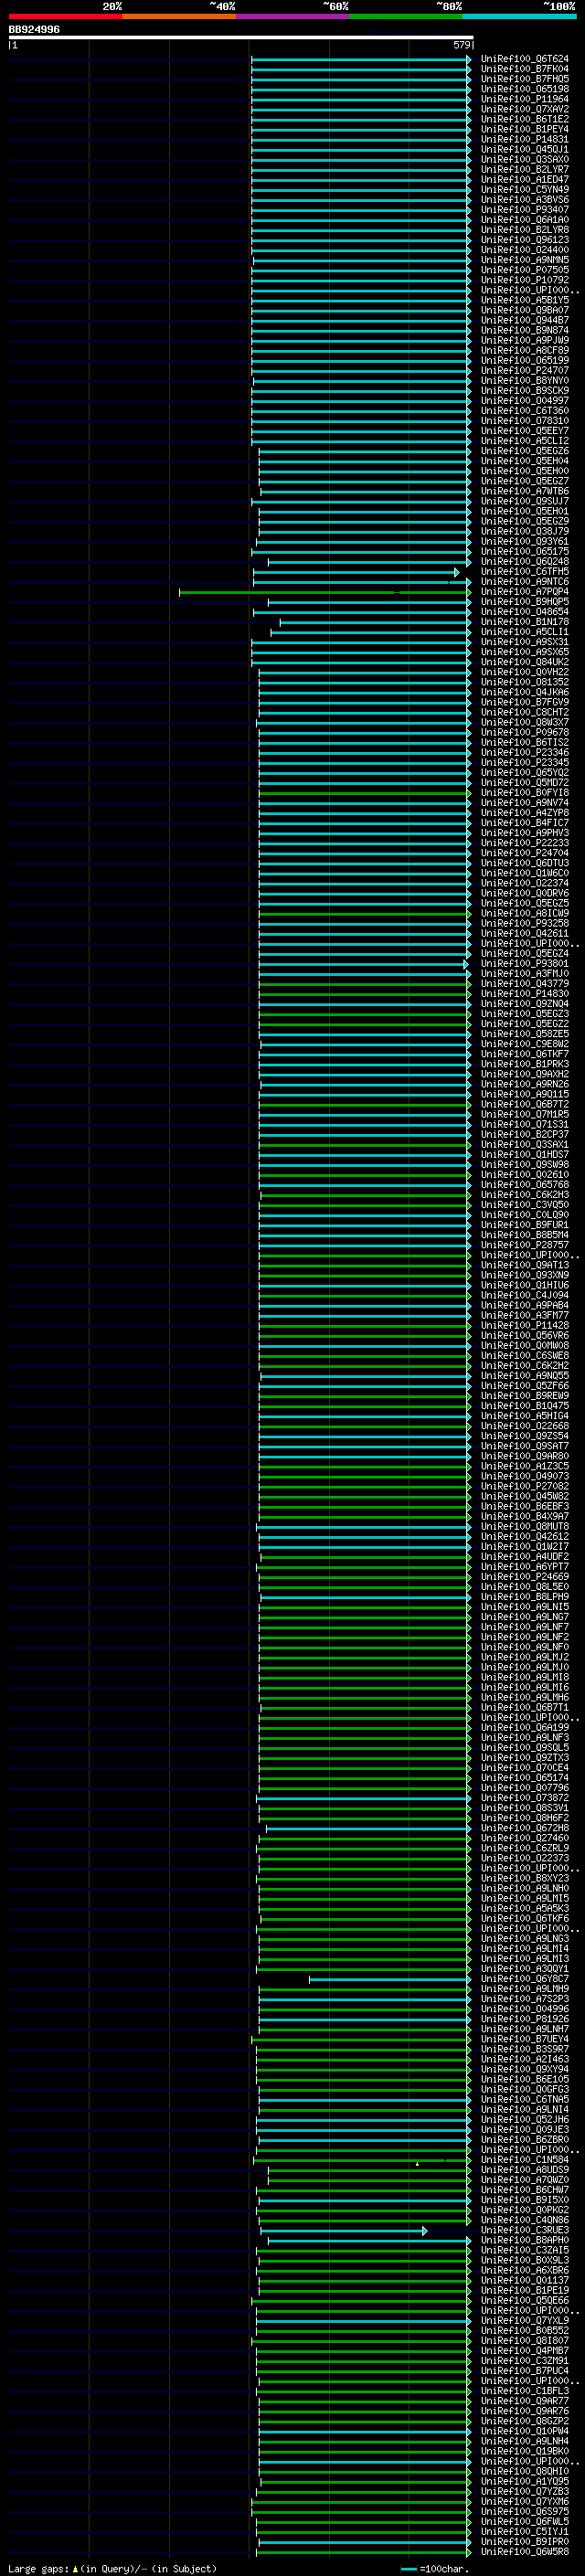Open hit UniRef100_P10792
The height and width of the screenshot is (2576, 585).
[524, 280]
